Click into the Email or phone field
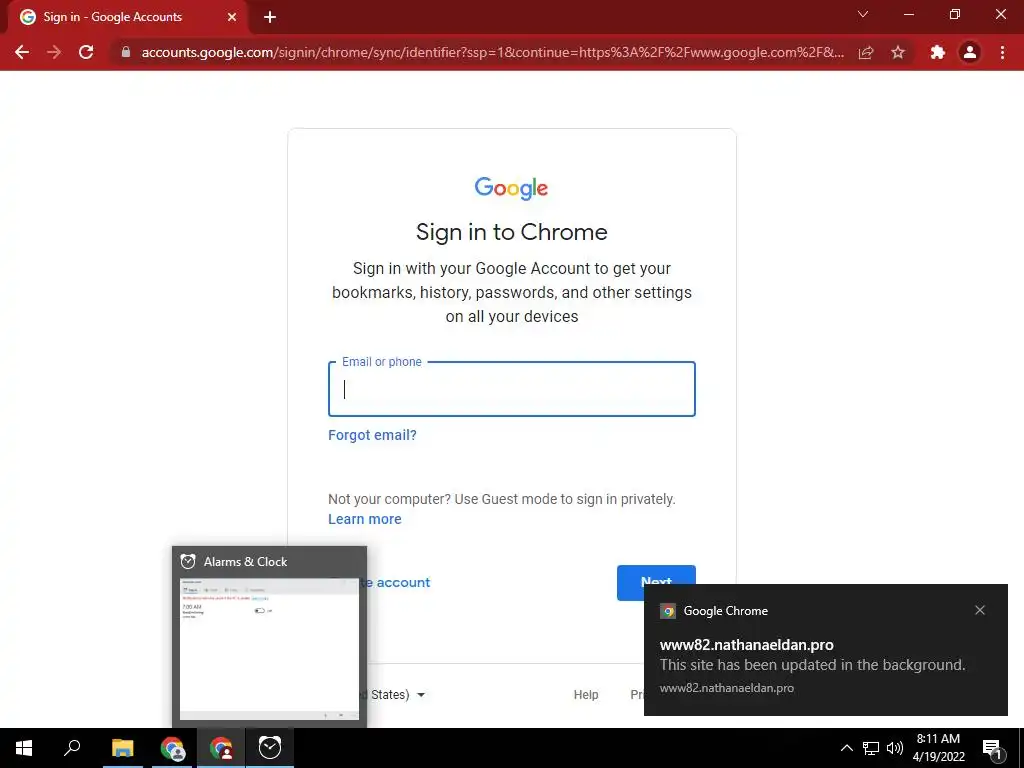The image size is (1024, 768). 511,389
